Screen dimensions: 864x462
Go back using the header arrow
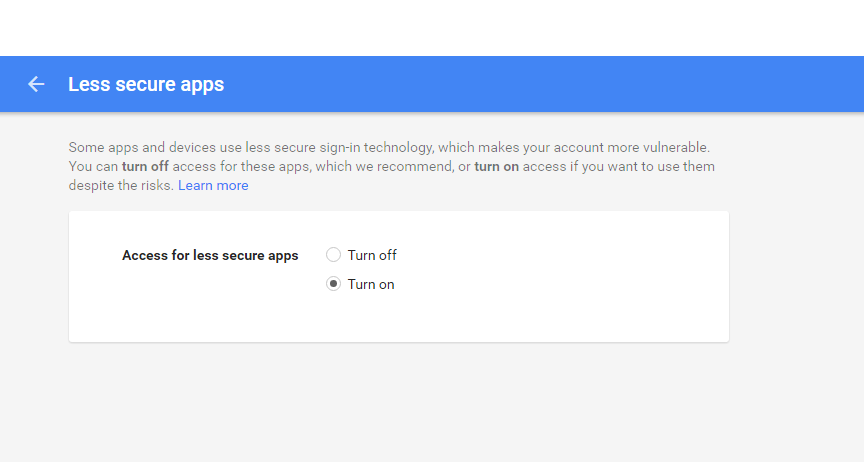(36, 84)
